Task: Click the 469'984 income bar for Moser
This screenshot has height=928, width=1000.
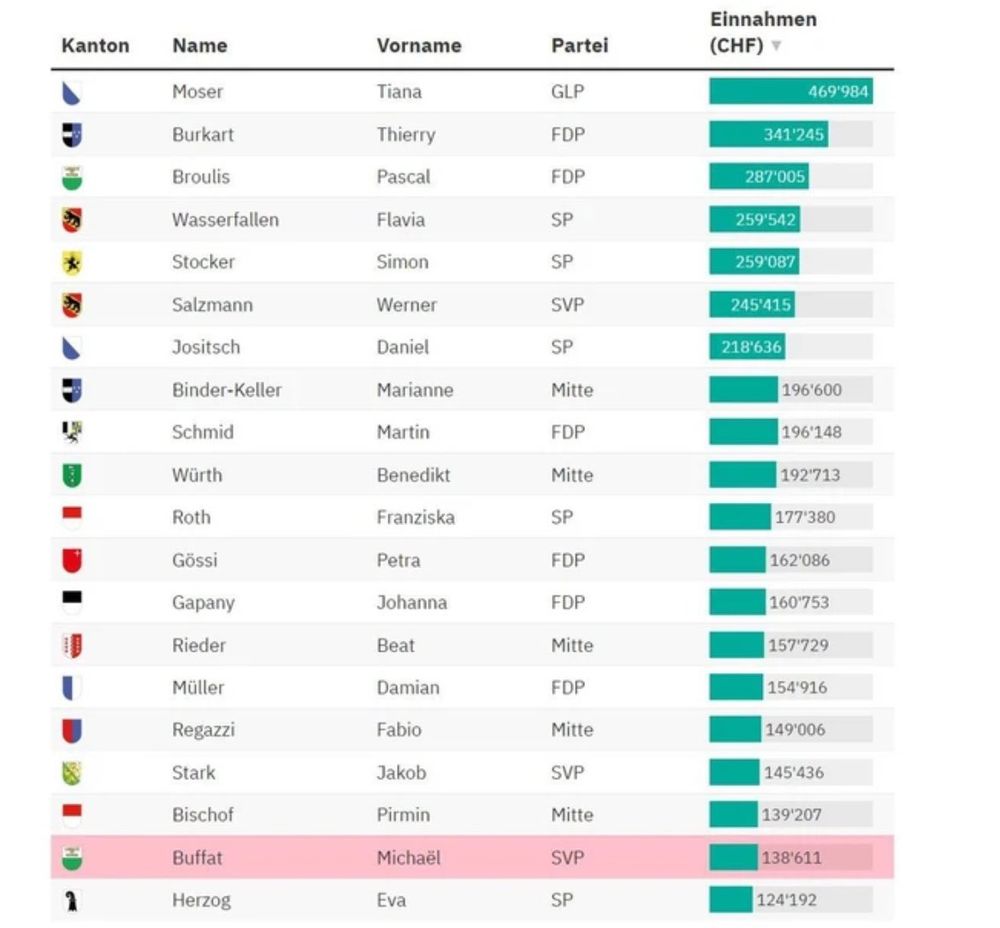Action: coord(791,91)
